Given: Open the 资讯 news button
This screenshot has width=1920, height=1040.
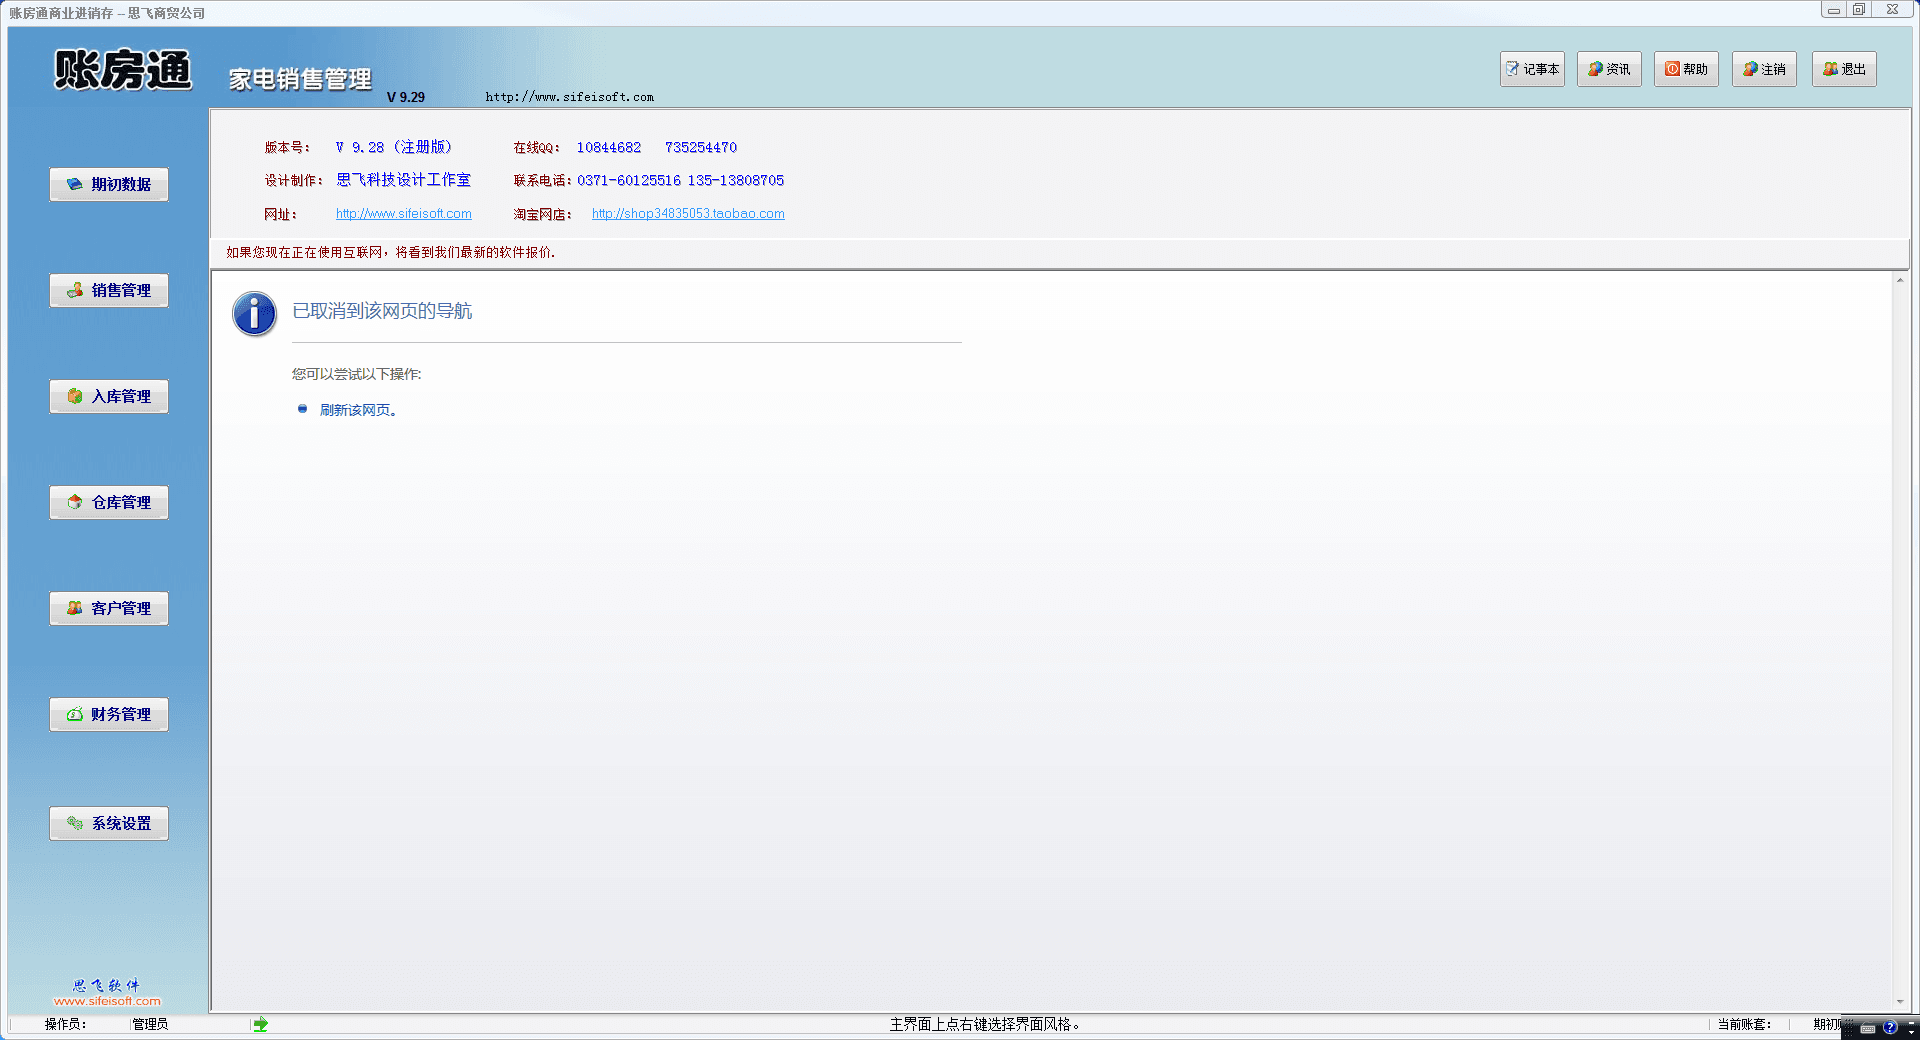Looking at the screenshot, I should tap(1609, 69).
